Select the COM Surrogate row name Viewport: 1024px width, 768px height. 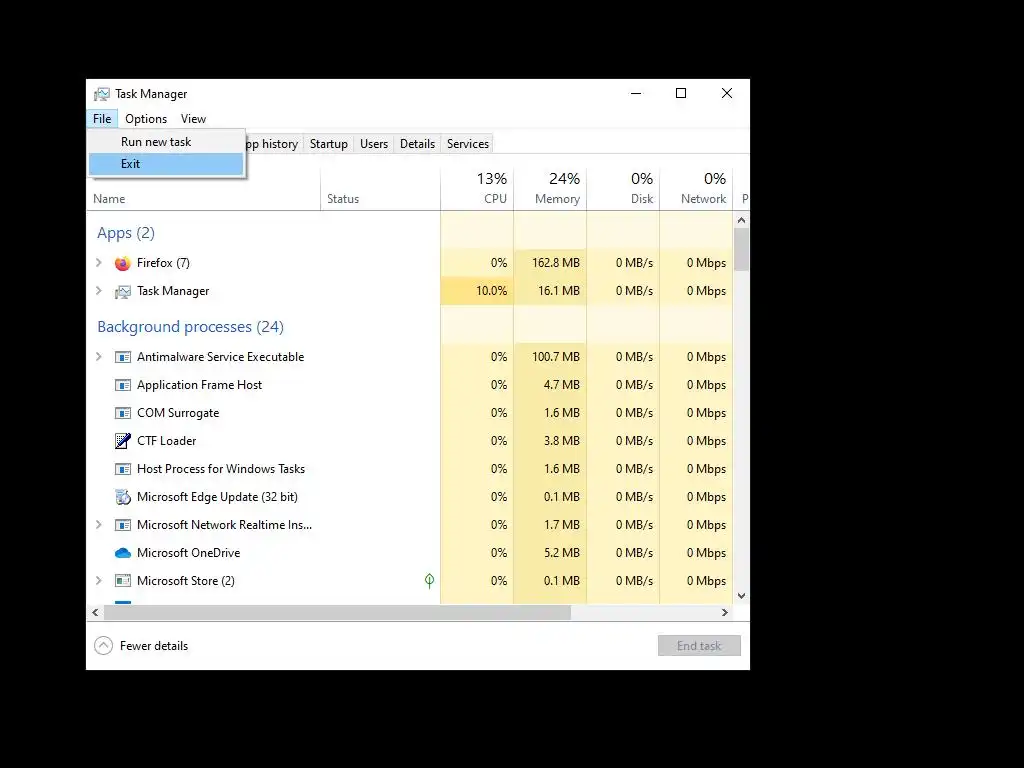click(x=178, y=413)
